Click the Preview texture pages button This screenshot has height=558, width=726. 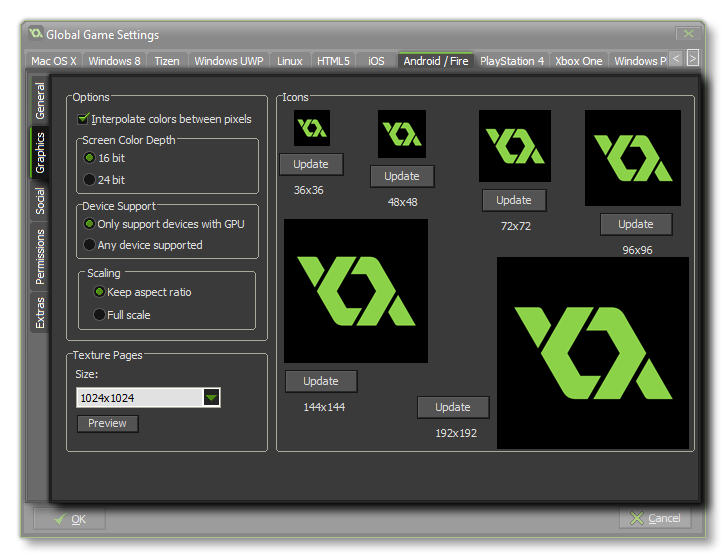[108, 424]
